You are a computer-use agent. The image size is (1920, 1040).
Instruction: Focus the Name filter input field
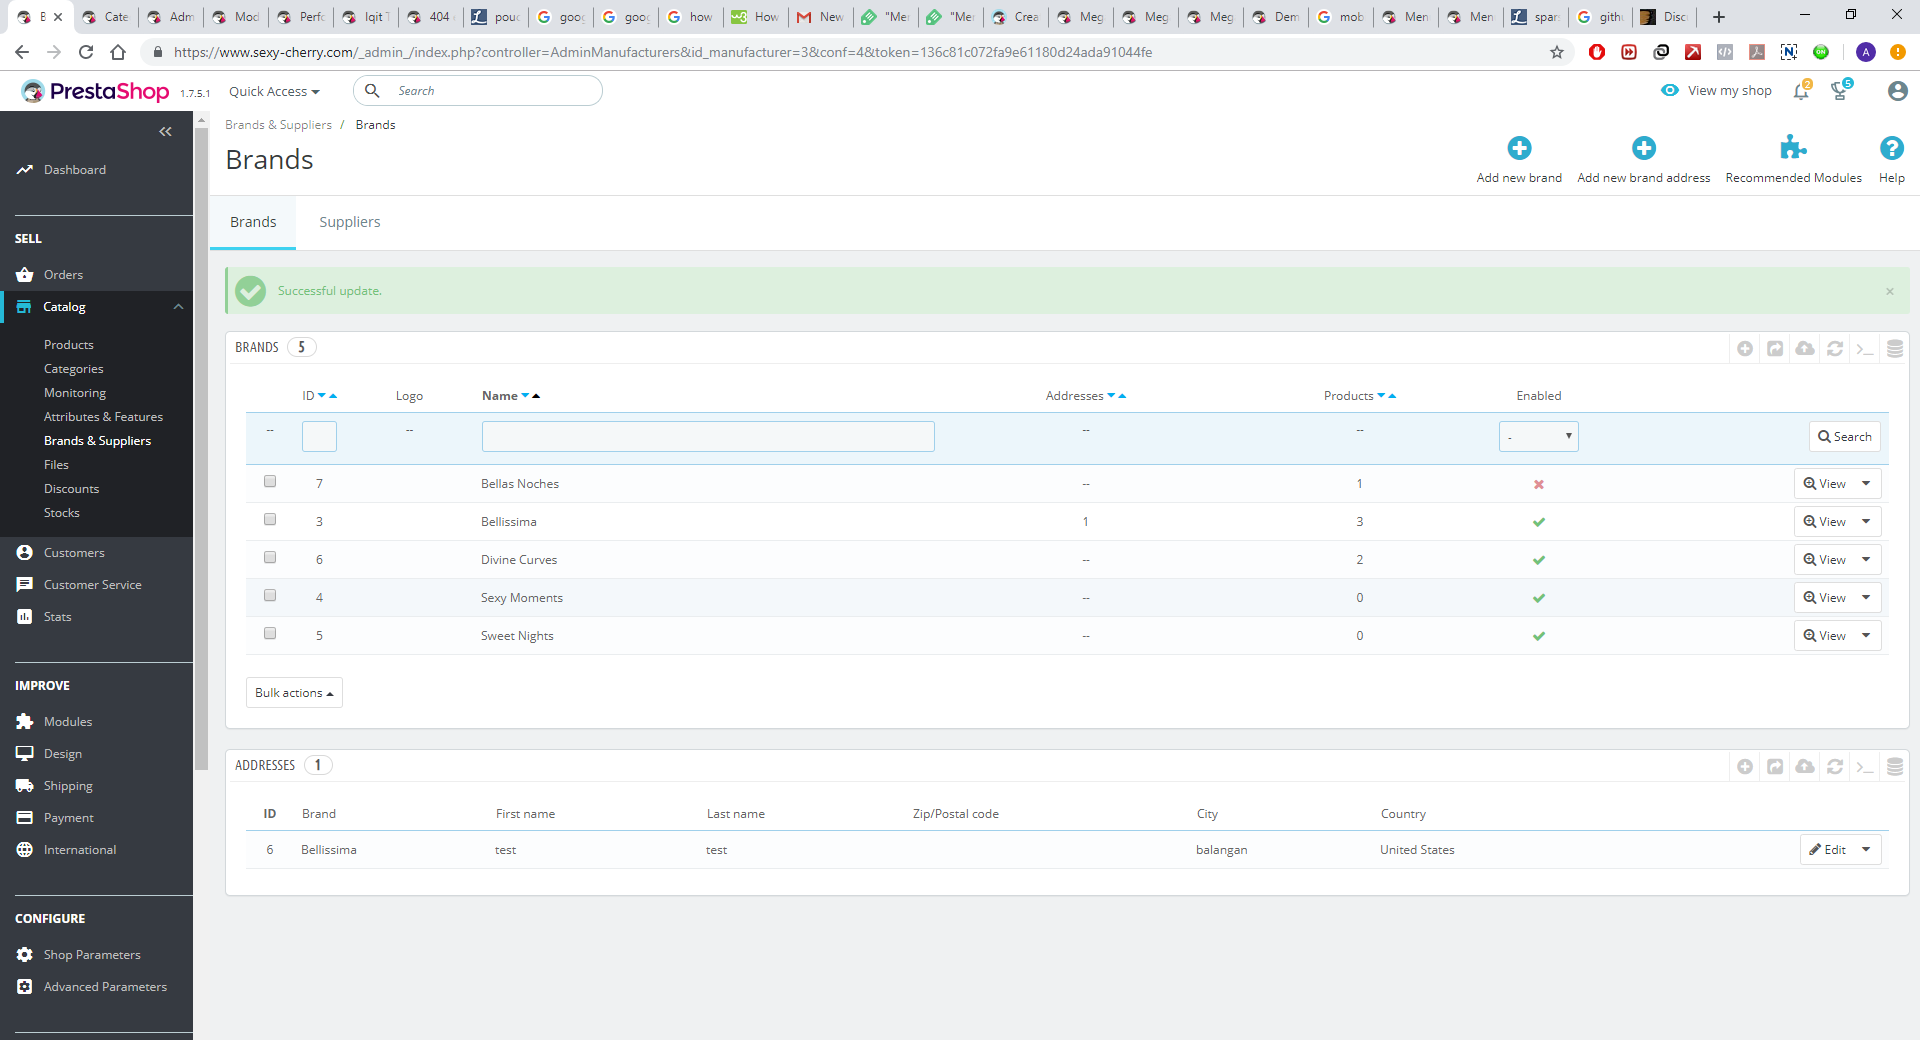708,436
